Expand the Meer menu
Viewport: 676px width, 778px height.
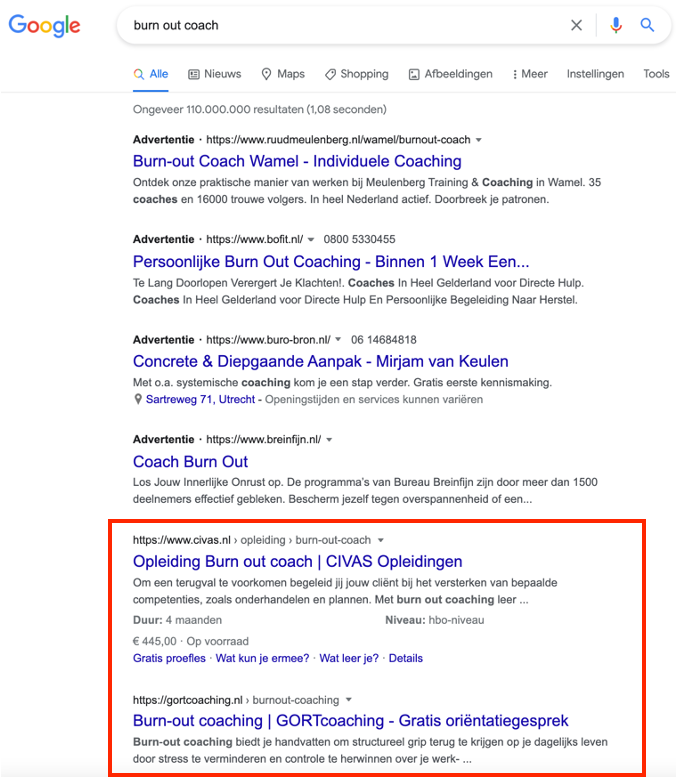tap(530, 74)
